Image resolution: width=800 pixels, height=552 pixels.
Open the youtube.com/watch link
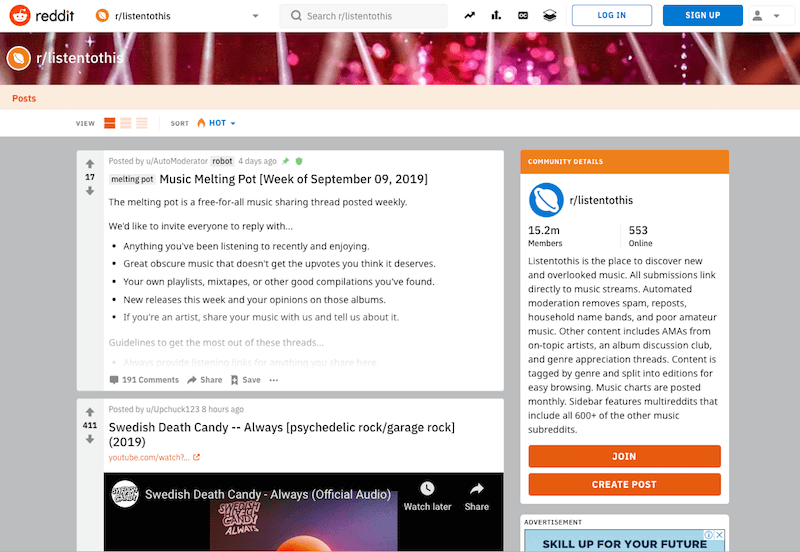click(154, 457)
